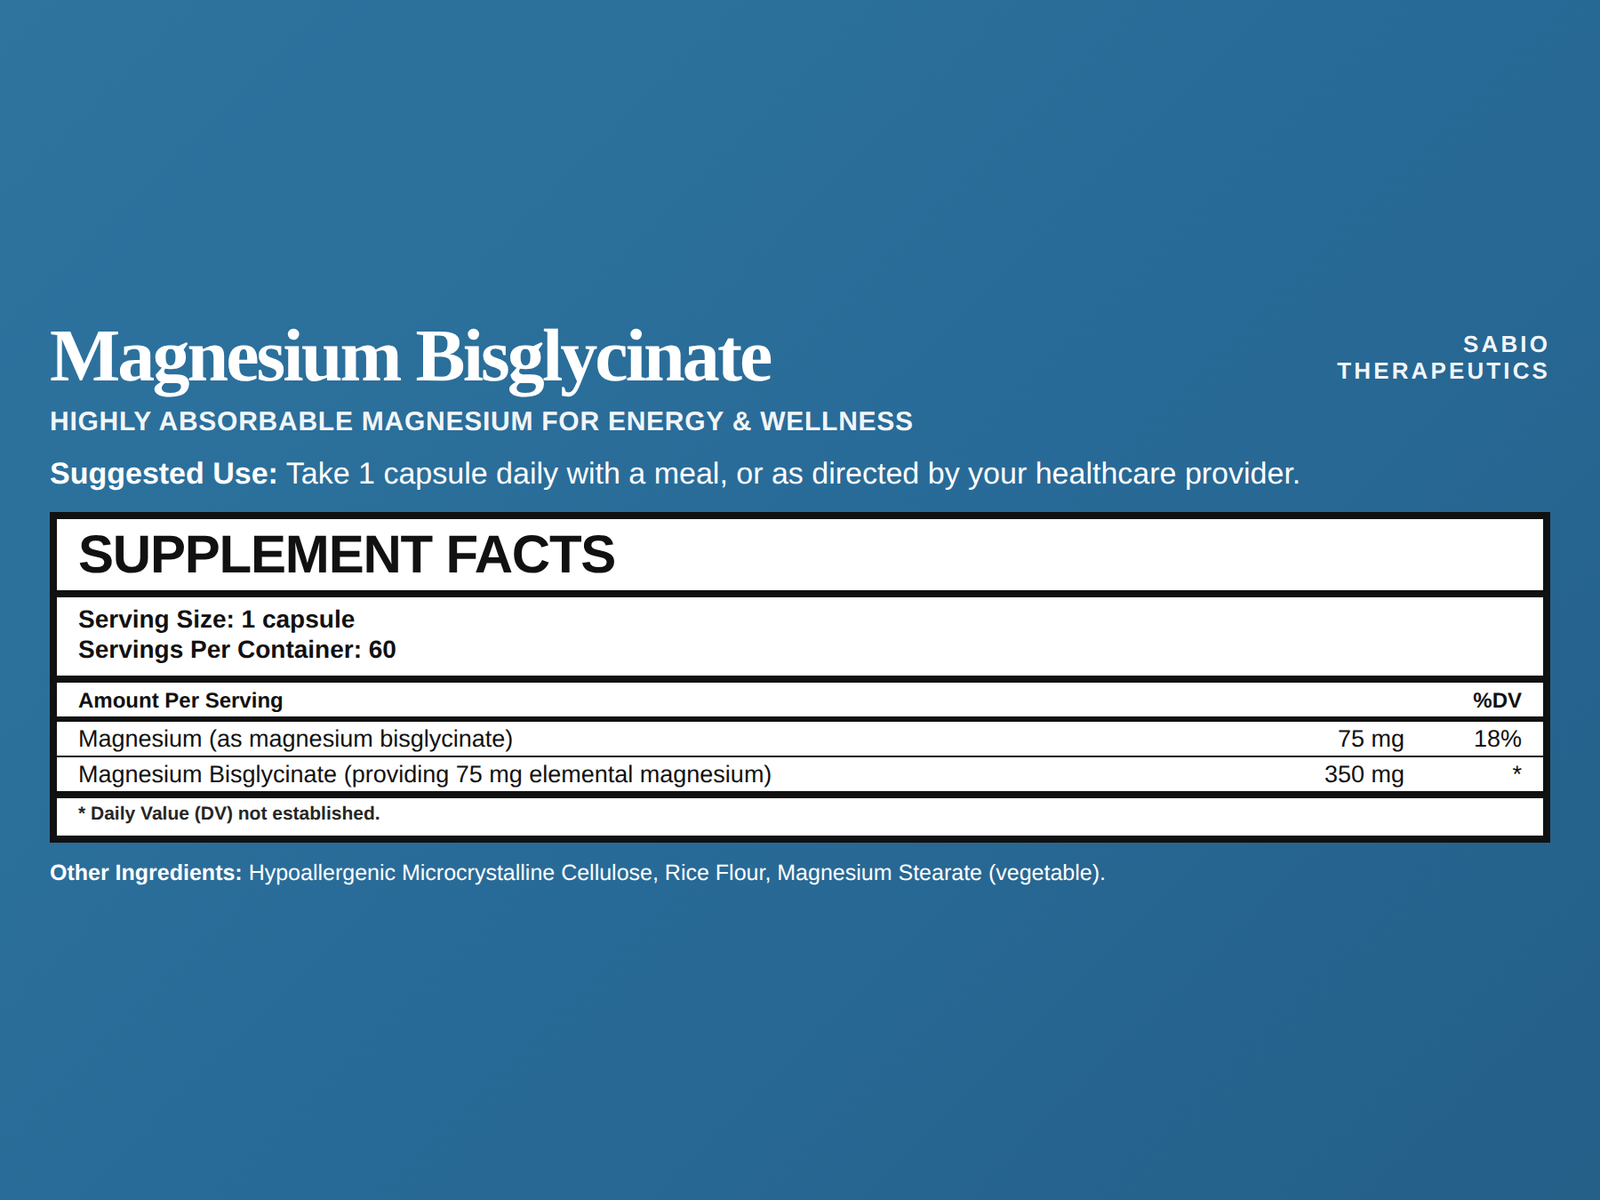This screenshot has height=1200, width=1600.
Task: Select the 'providing 75 mg elemental magnesium' row label
Action: coord(425,774)
